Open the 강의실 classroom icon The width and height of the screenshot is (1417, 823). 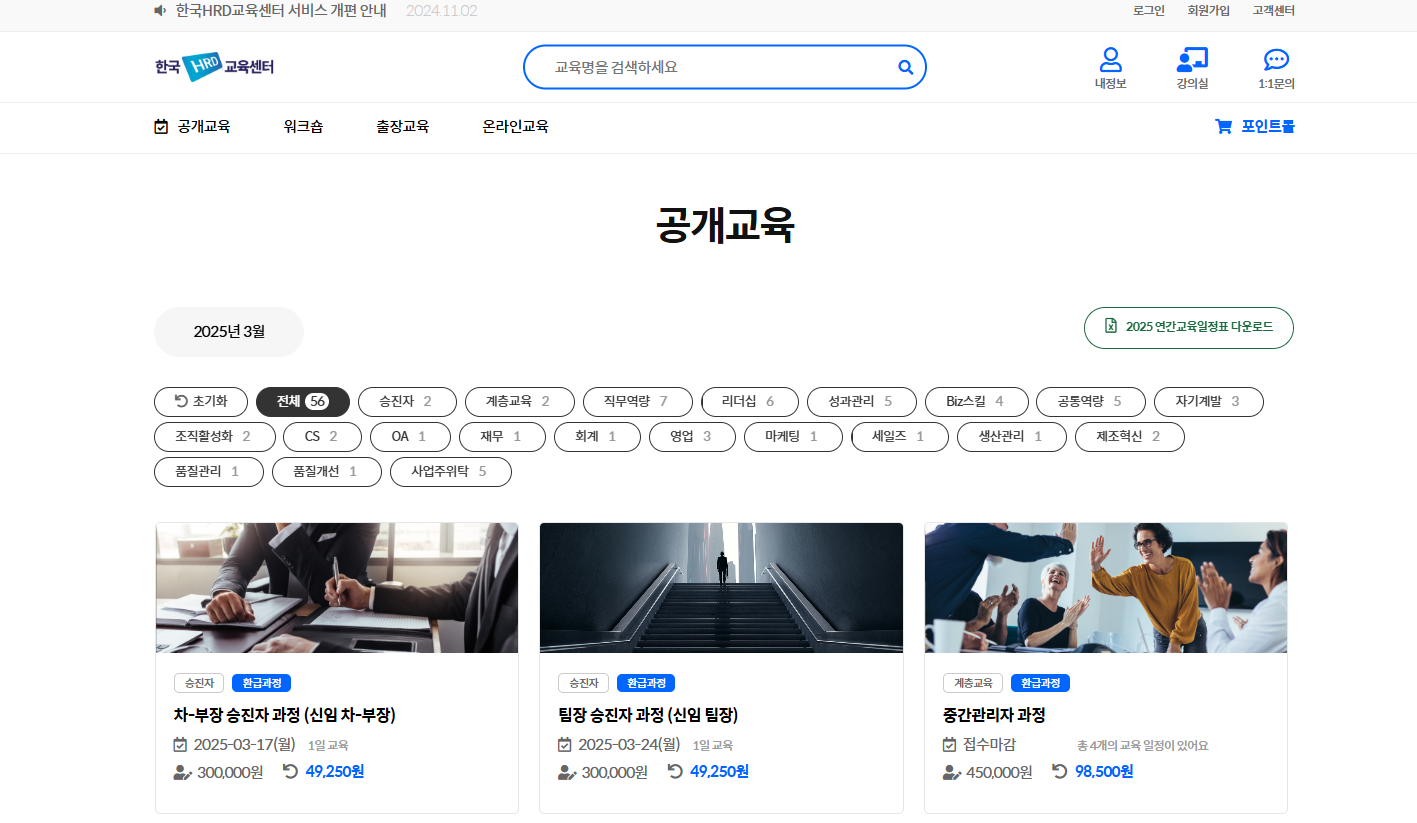(x=1192, y=59)
